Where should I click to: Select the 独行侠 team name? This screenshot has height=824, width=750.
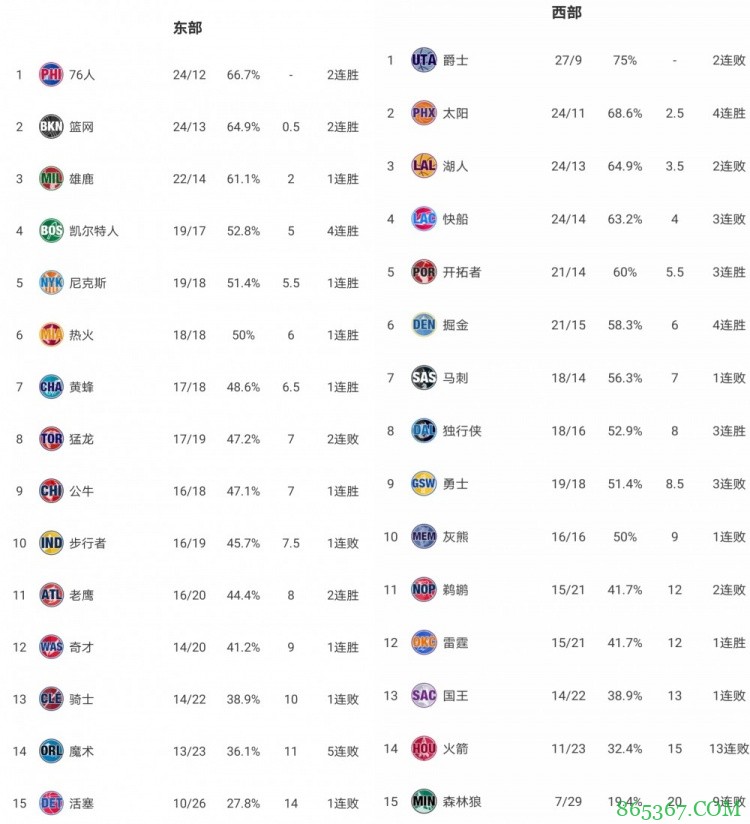[462, 431]
